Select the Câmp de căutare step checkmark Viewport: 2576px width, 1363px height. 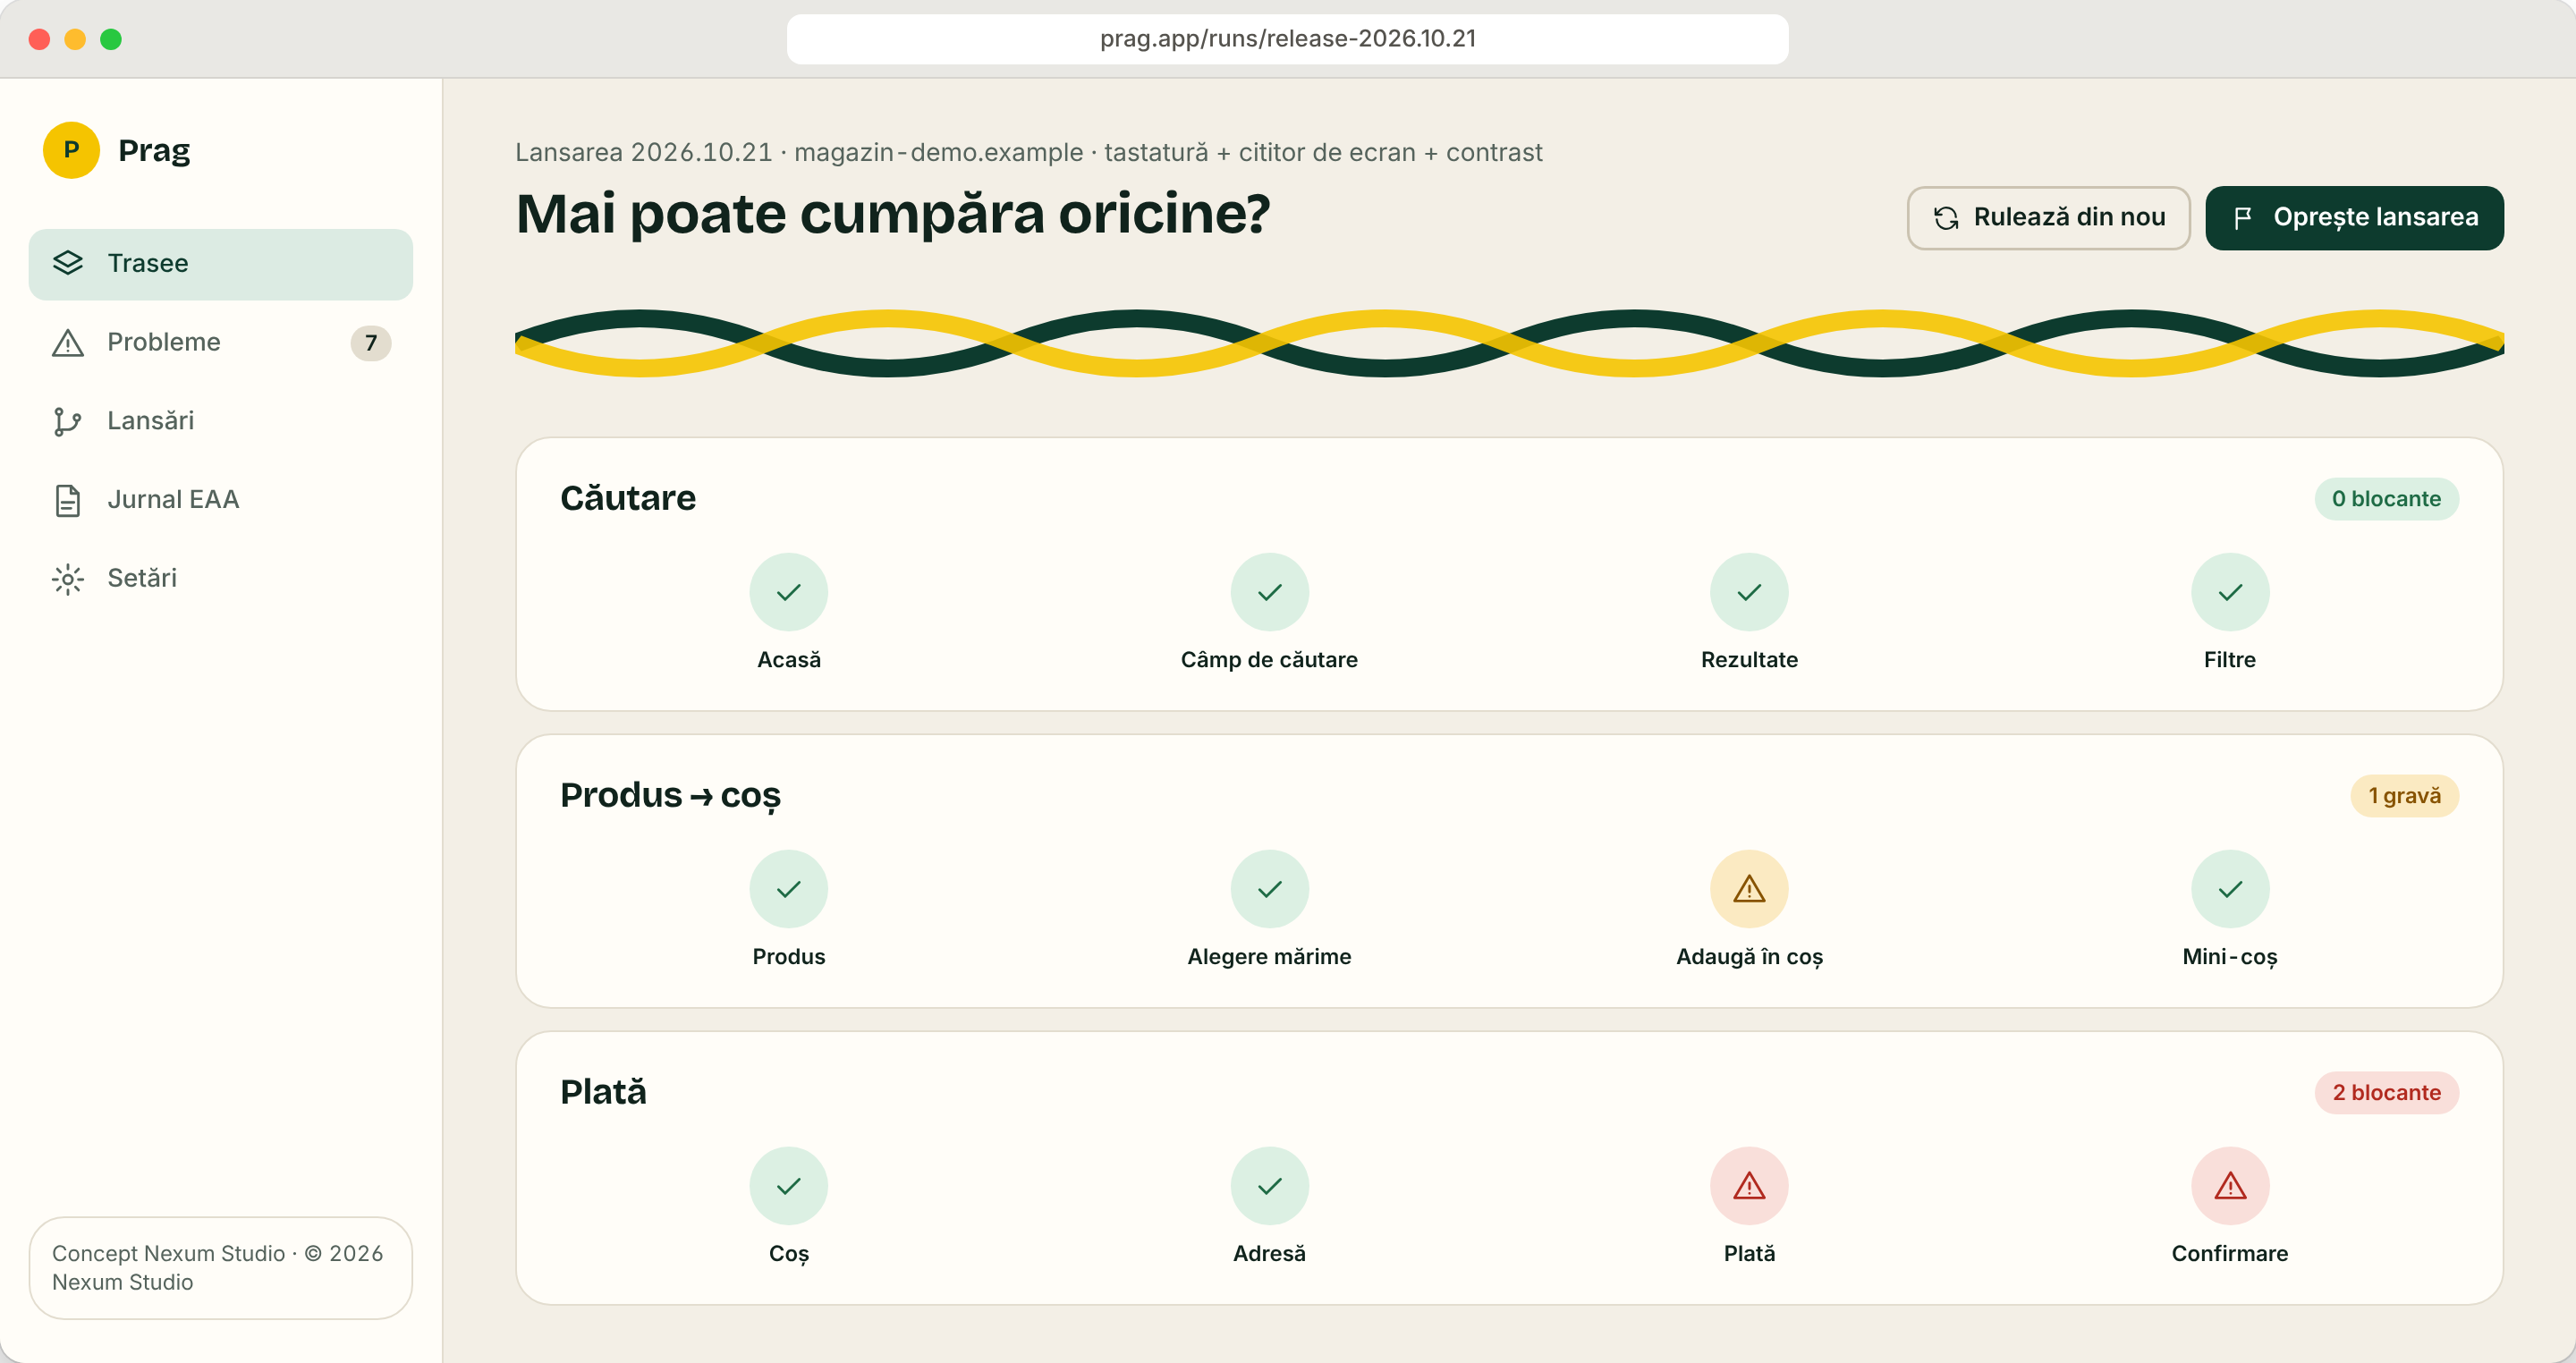pos(1269,592)
